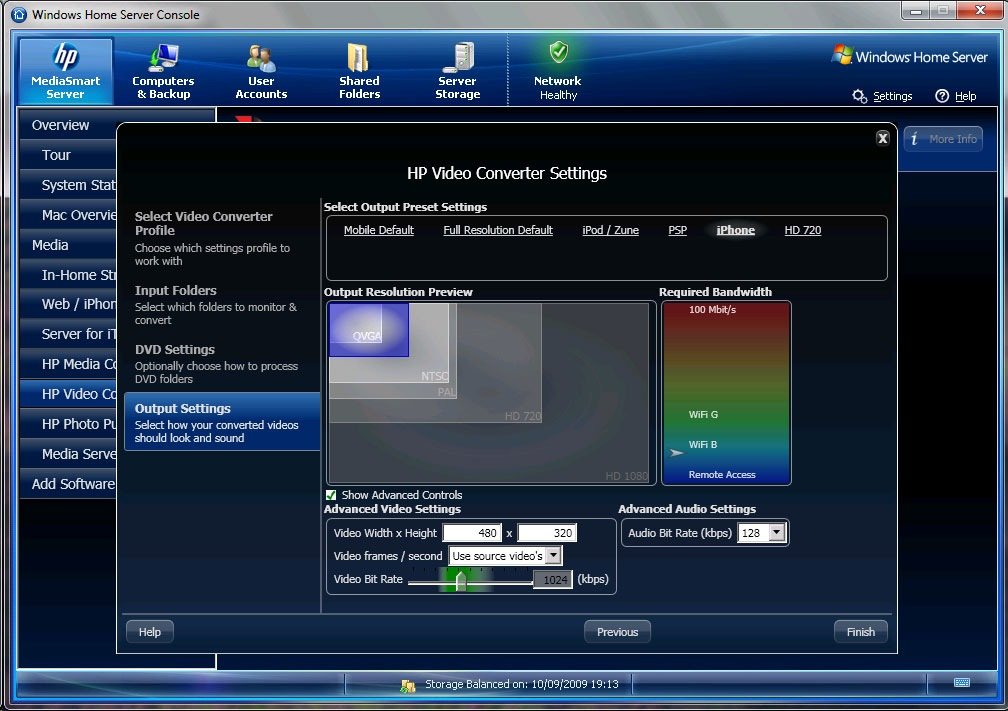Select iPod / Zune preset
Screen dimensions: 1008x711
(x=610, y=230)
